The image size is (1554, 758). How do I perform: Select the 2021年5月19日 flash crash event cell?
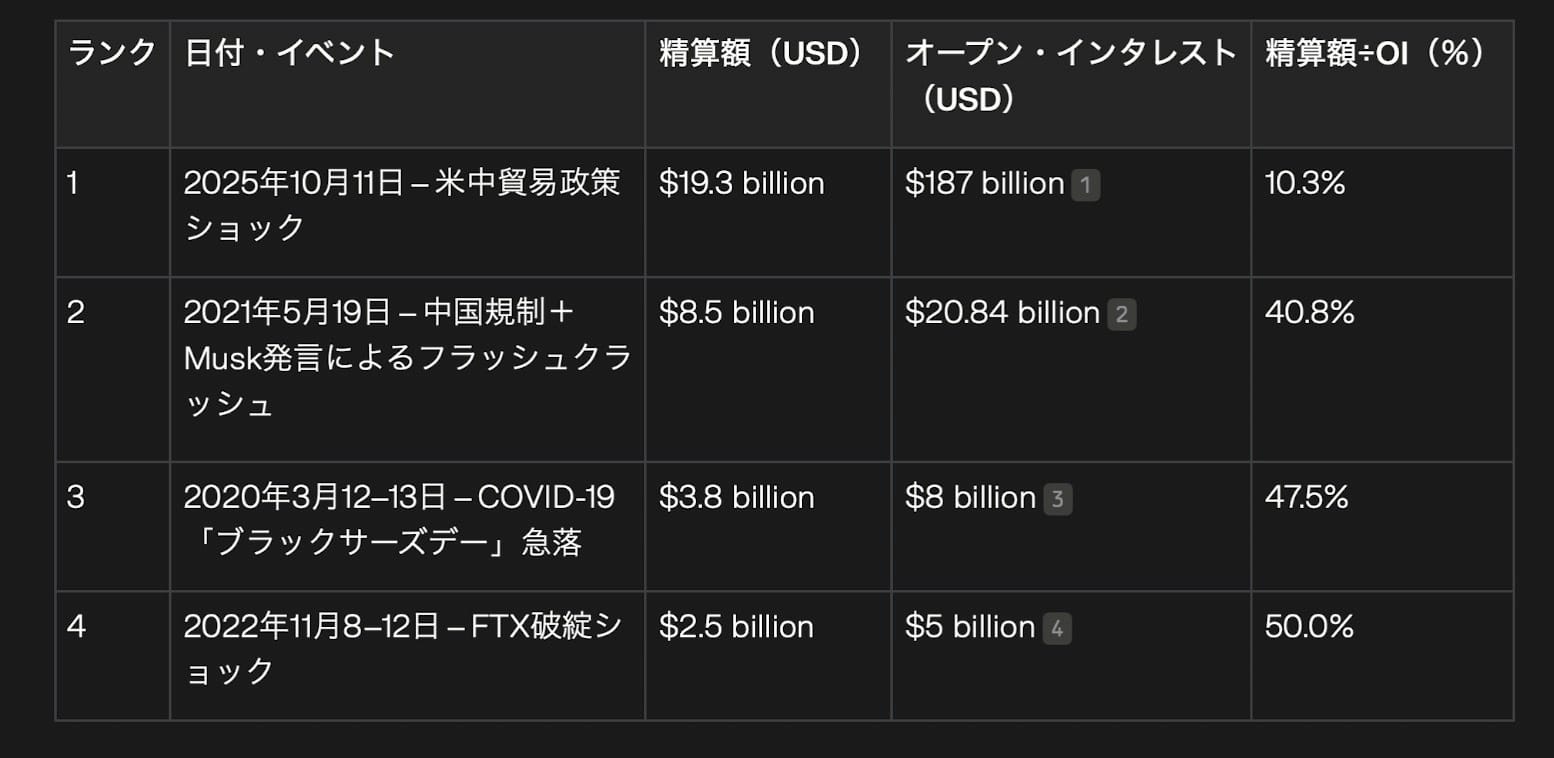[x=407, y=358]
